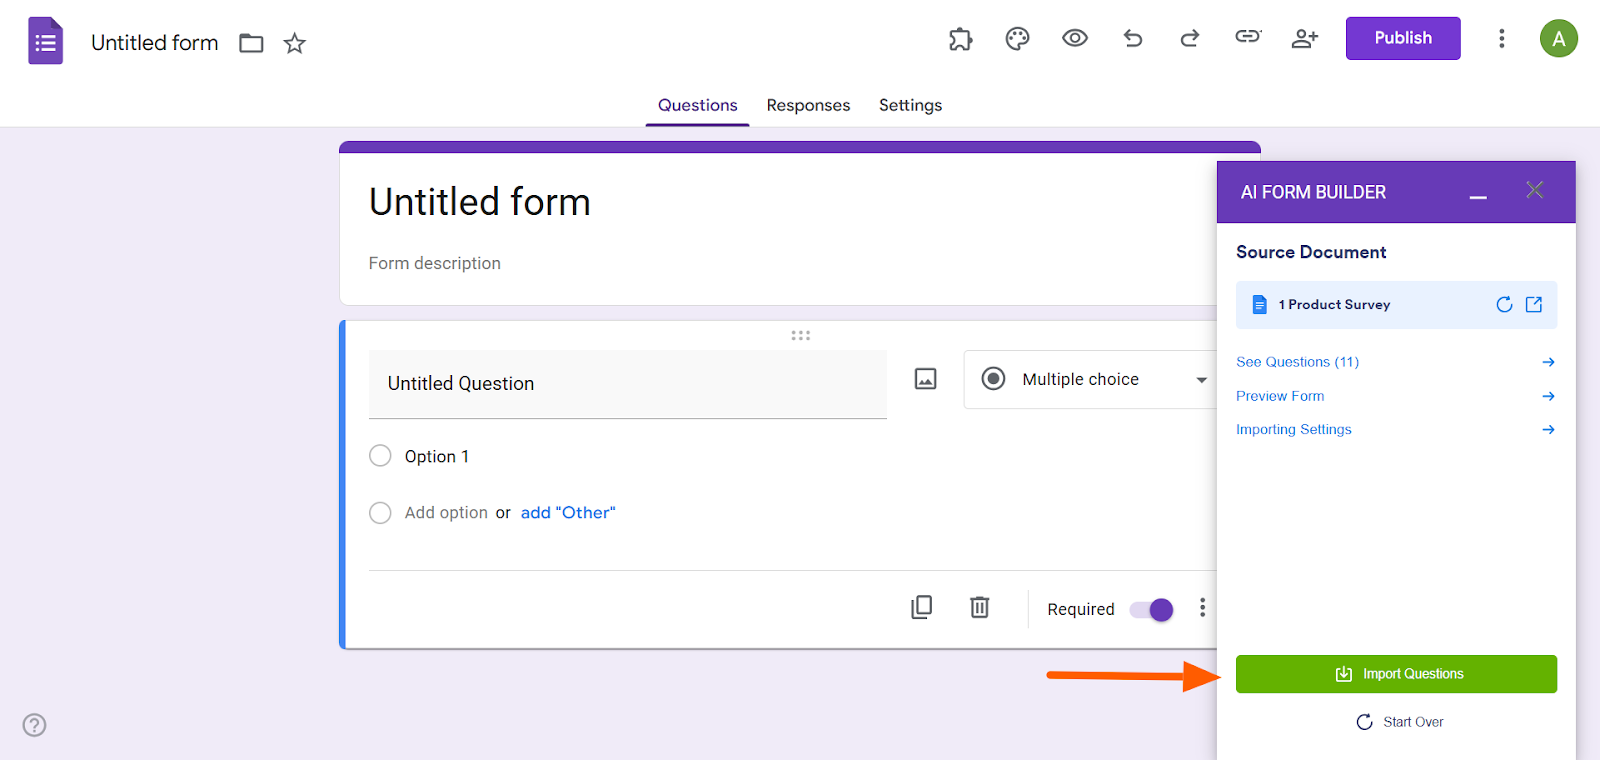The image size is (1600, 760).
Task: Open question more options menu
Action: tap(1202, 608)
